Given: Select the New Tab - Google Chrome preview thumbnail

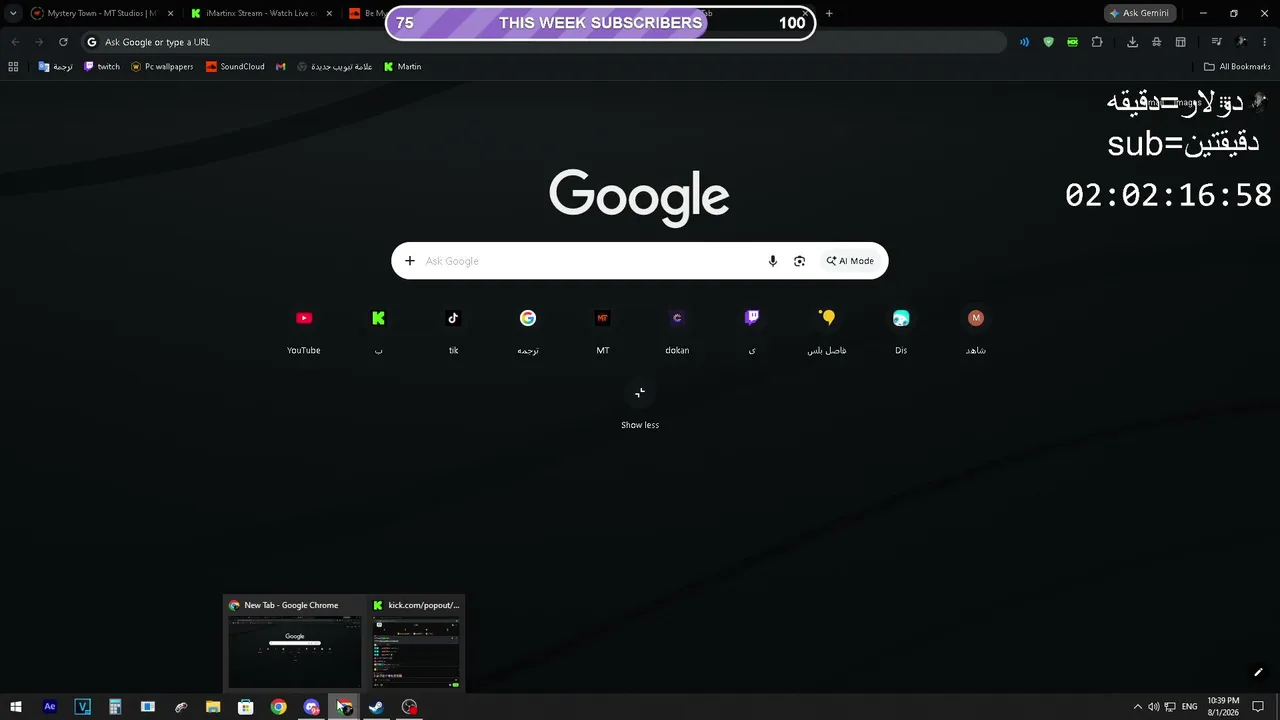Looking at the screenshot, I should pos(294,642).
